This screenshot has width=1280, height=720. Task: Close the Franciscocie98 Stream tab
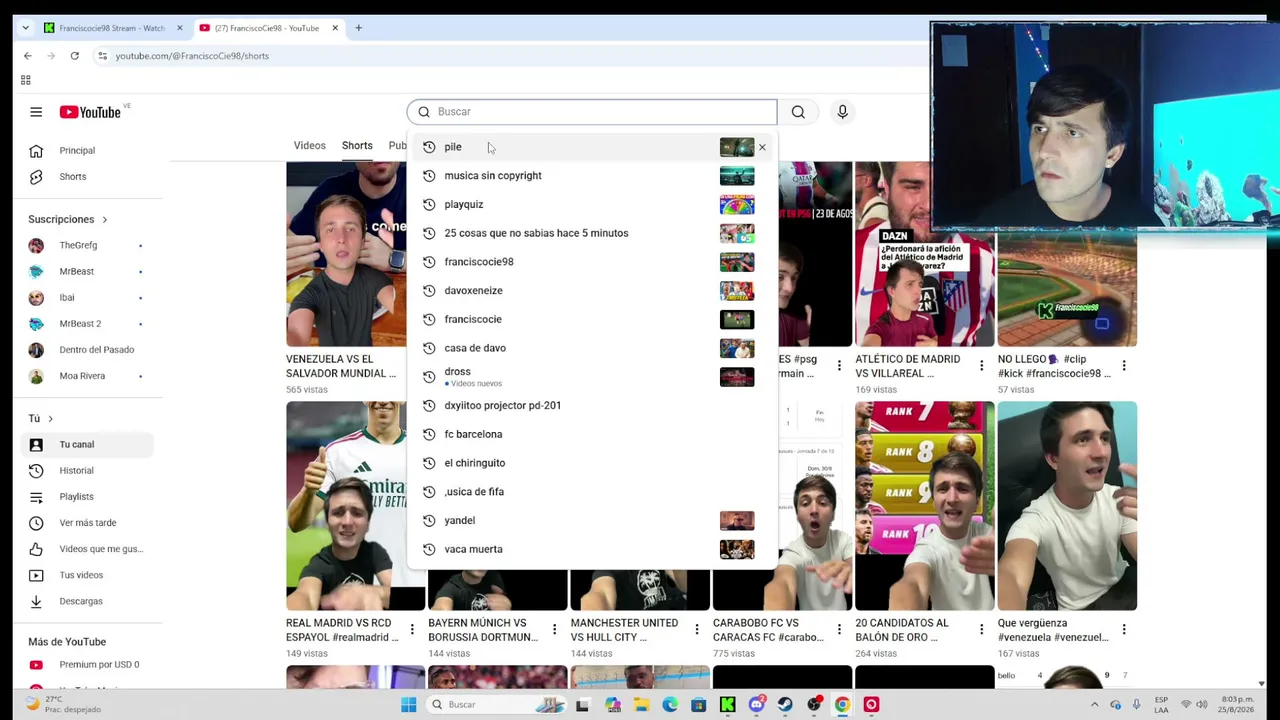click(180, 28)
